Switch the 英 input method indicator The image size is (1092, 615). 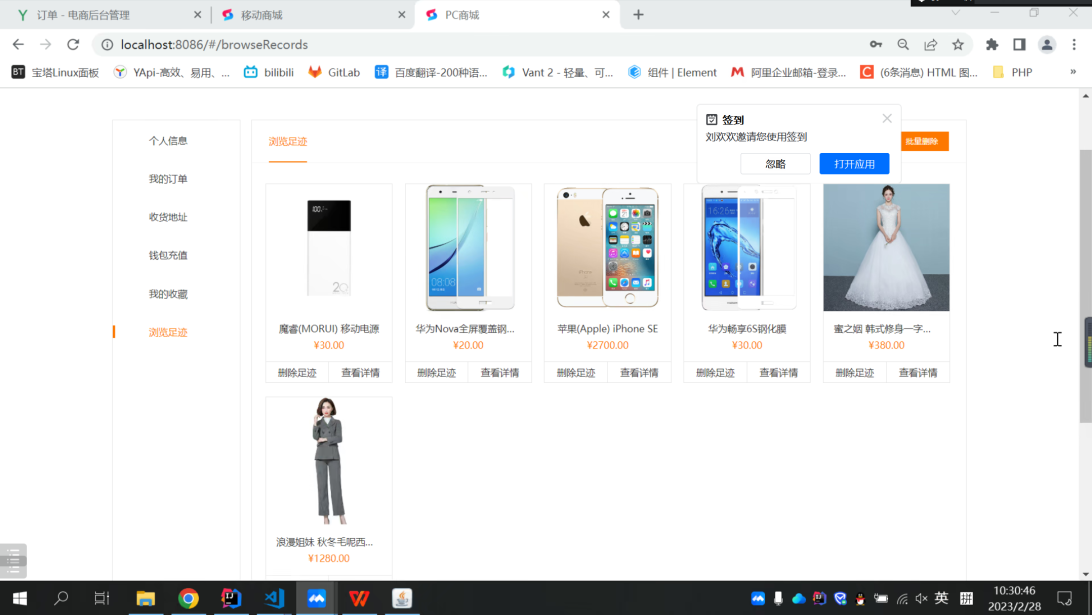[x=942, y=598]
